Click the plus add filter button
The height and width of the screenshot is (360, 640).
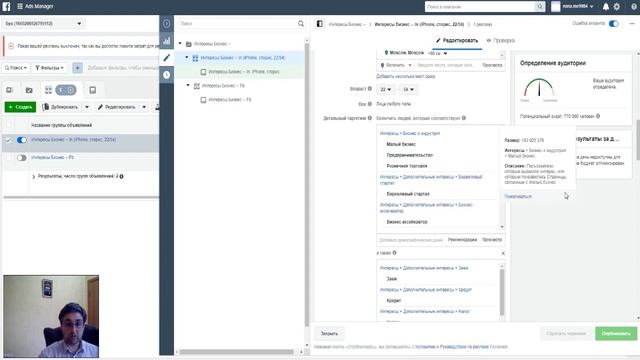pyautogui.click(x=77, y=68)
